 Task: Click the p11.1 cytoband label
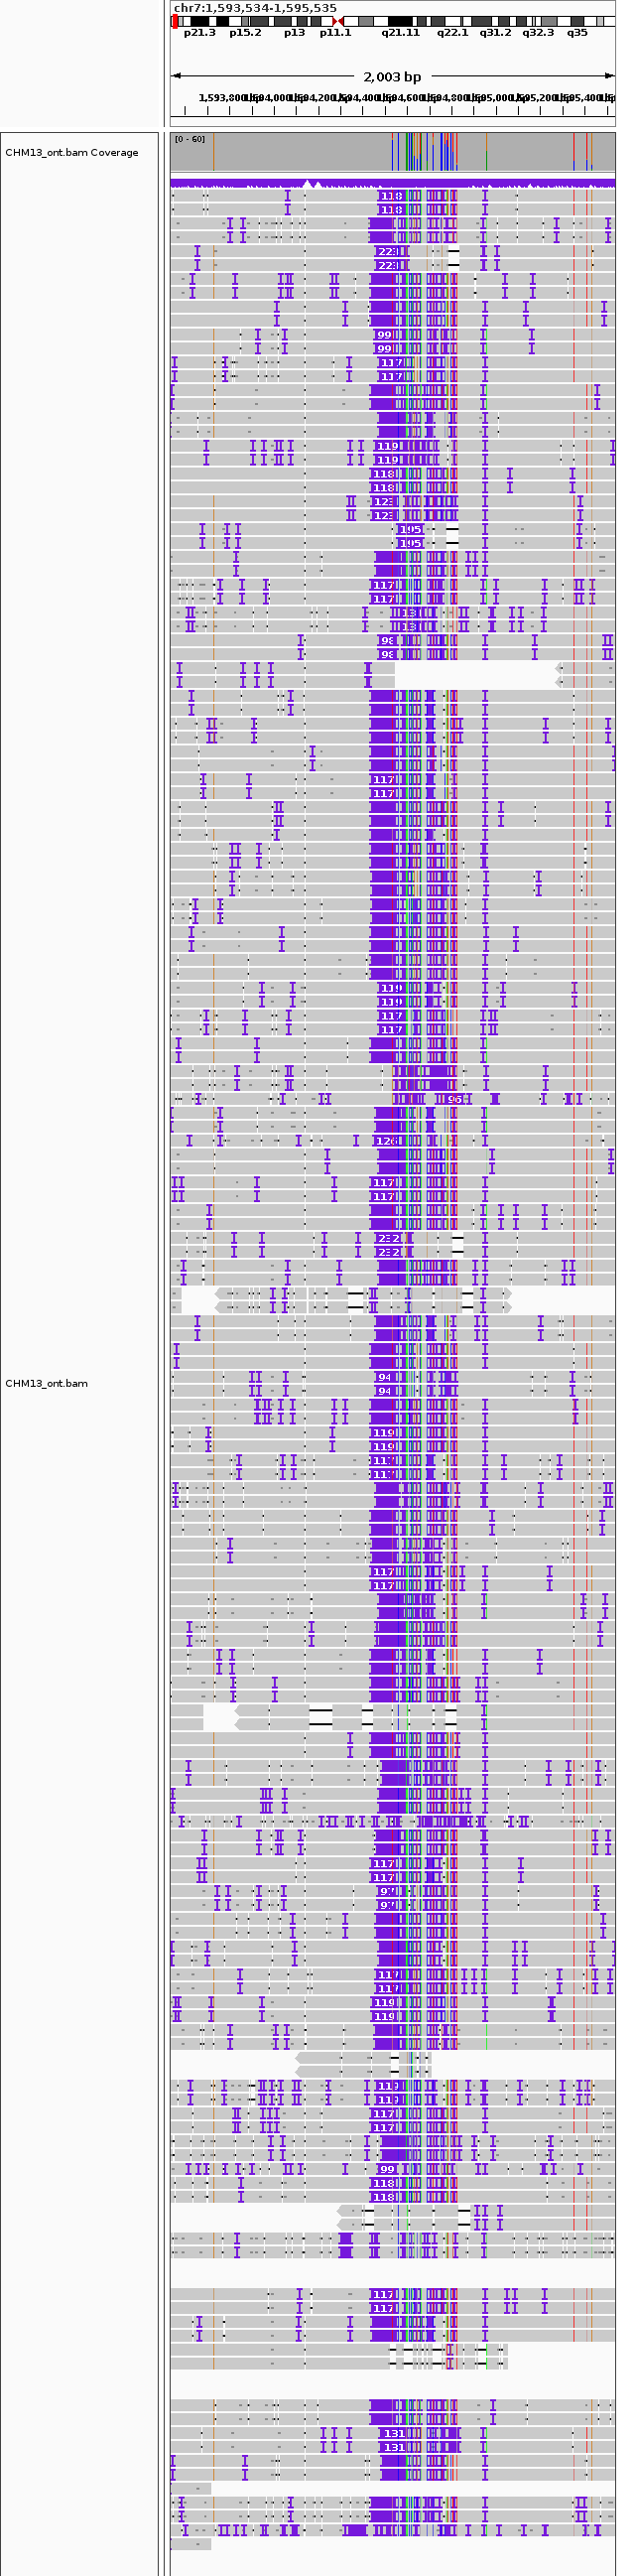click(335, 33)
